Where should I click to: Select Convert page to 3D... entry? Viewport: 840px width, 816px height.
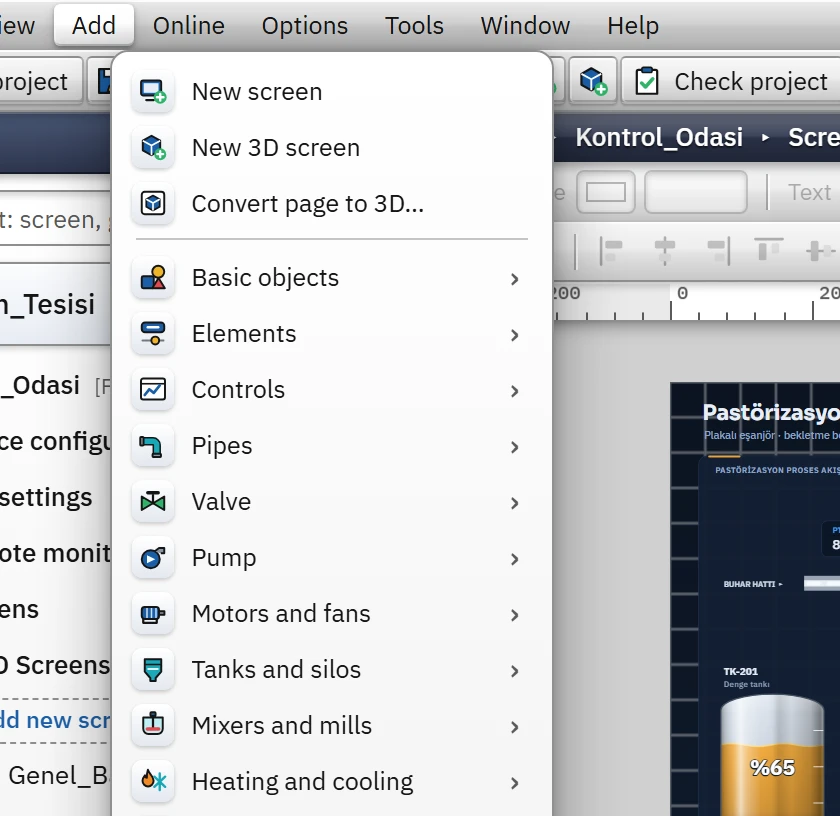[332, 204]
